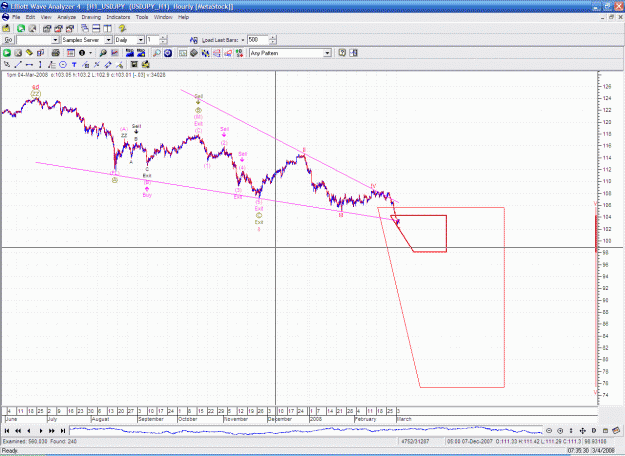Select the text T drawing tool
Image resolution: width=625 pixels, height=456 pixels.
tap(74, 65)
